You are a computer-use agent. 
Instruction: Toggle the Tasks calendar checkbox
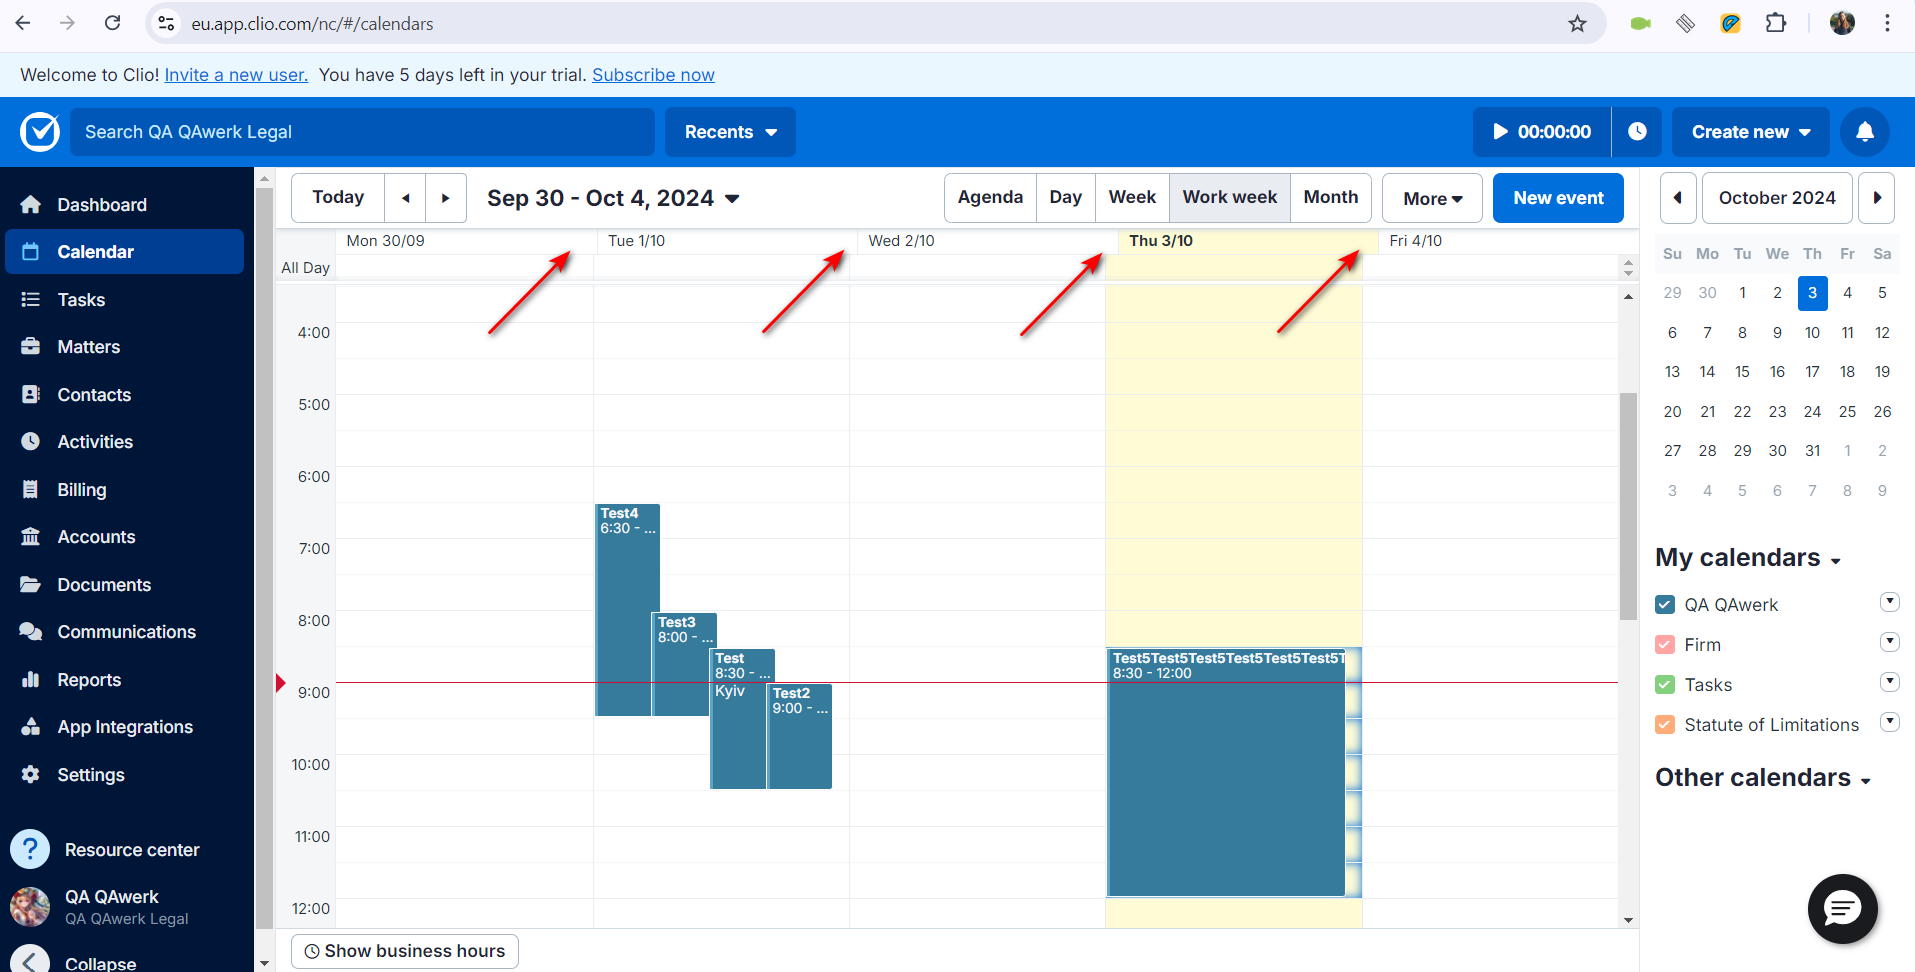(1665, 685)
